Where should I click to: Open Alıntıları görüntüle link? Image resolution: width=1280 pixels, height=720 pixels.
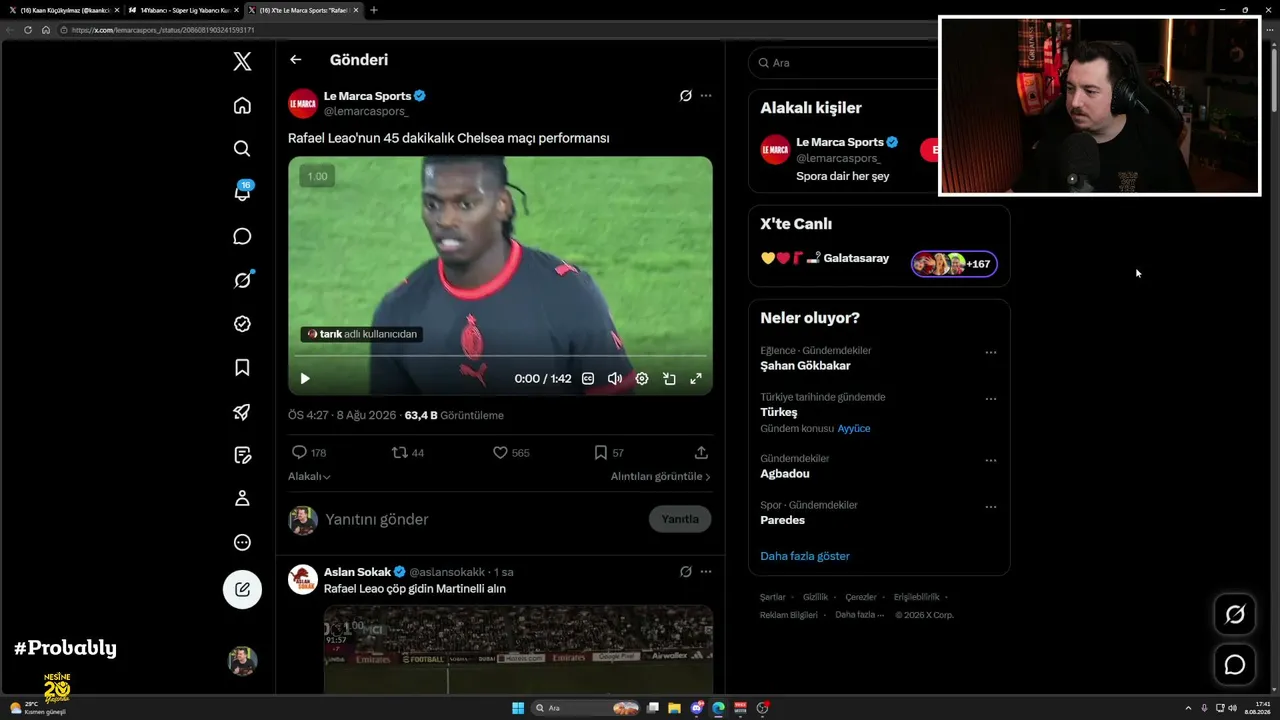tap(661, 477)
